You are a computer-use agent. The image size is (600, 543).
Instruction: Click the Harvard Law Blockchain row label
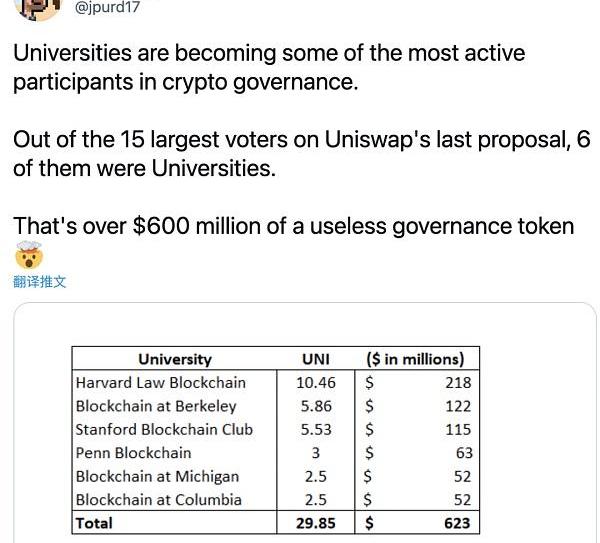pyautogui.click(x=161, y=383)
